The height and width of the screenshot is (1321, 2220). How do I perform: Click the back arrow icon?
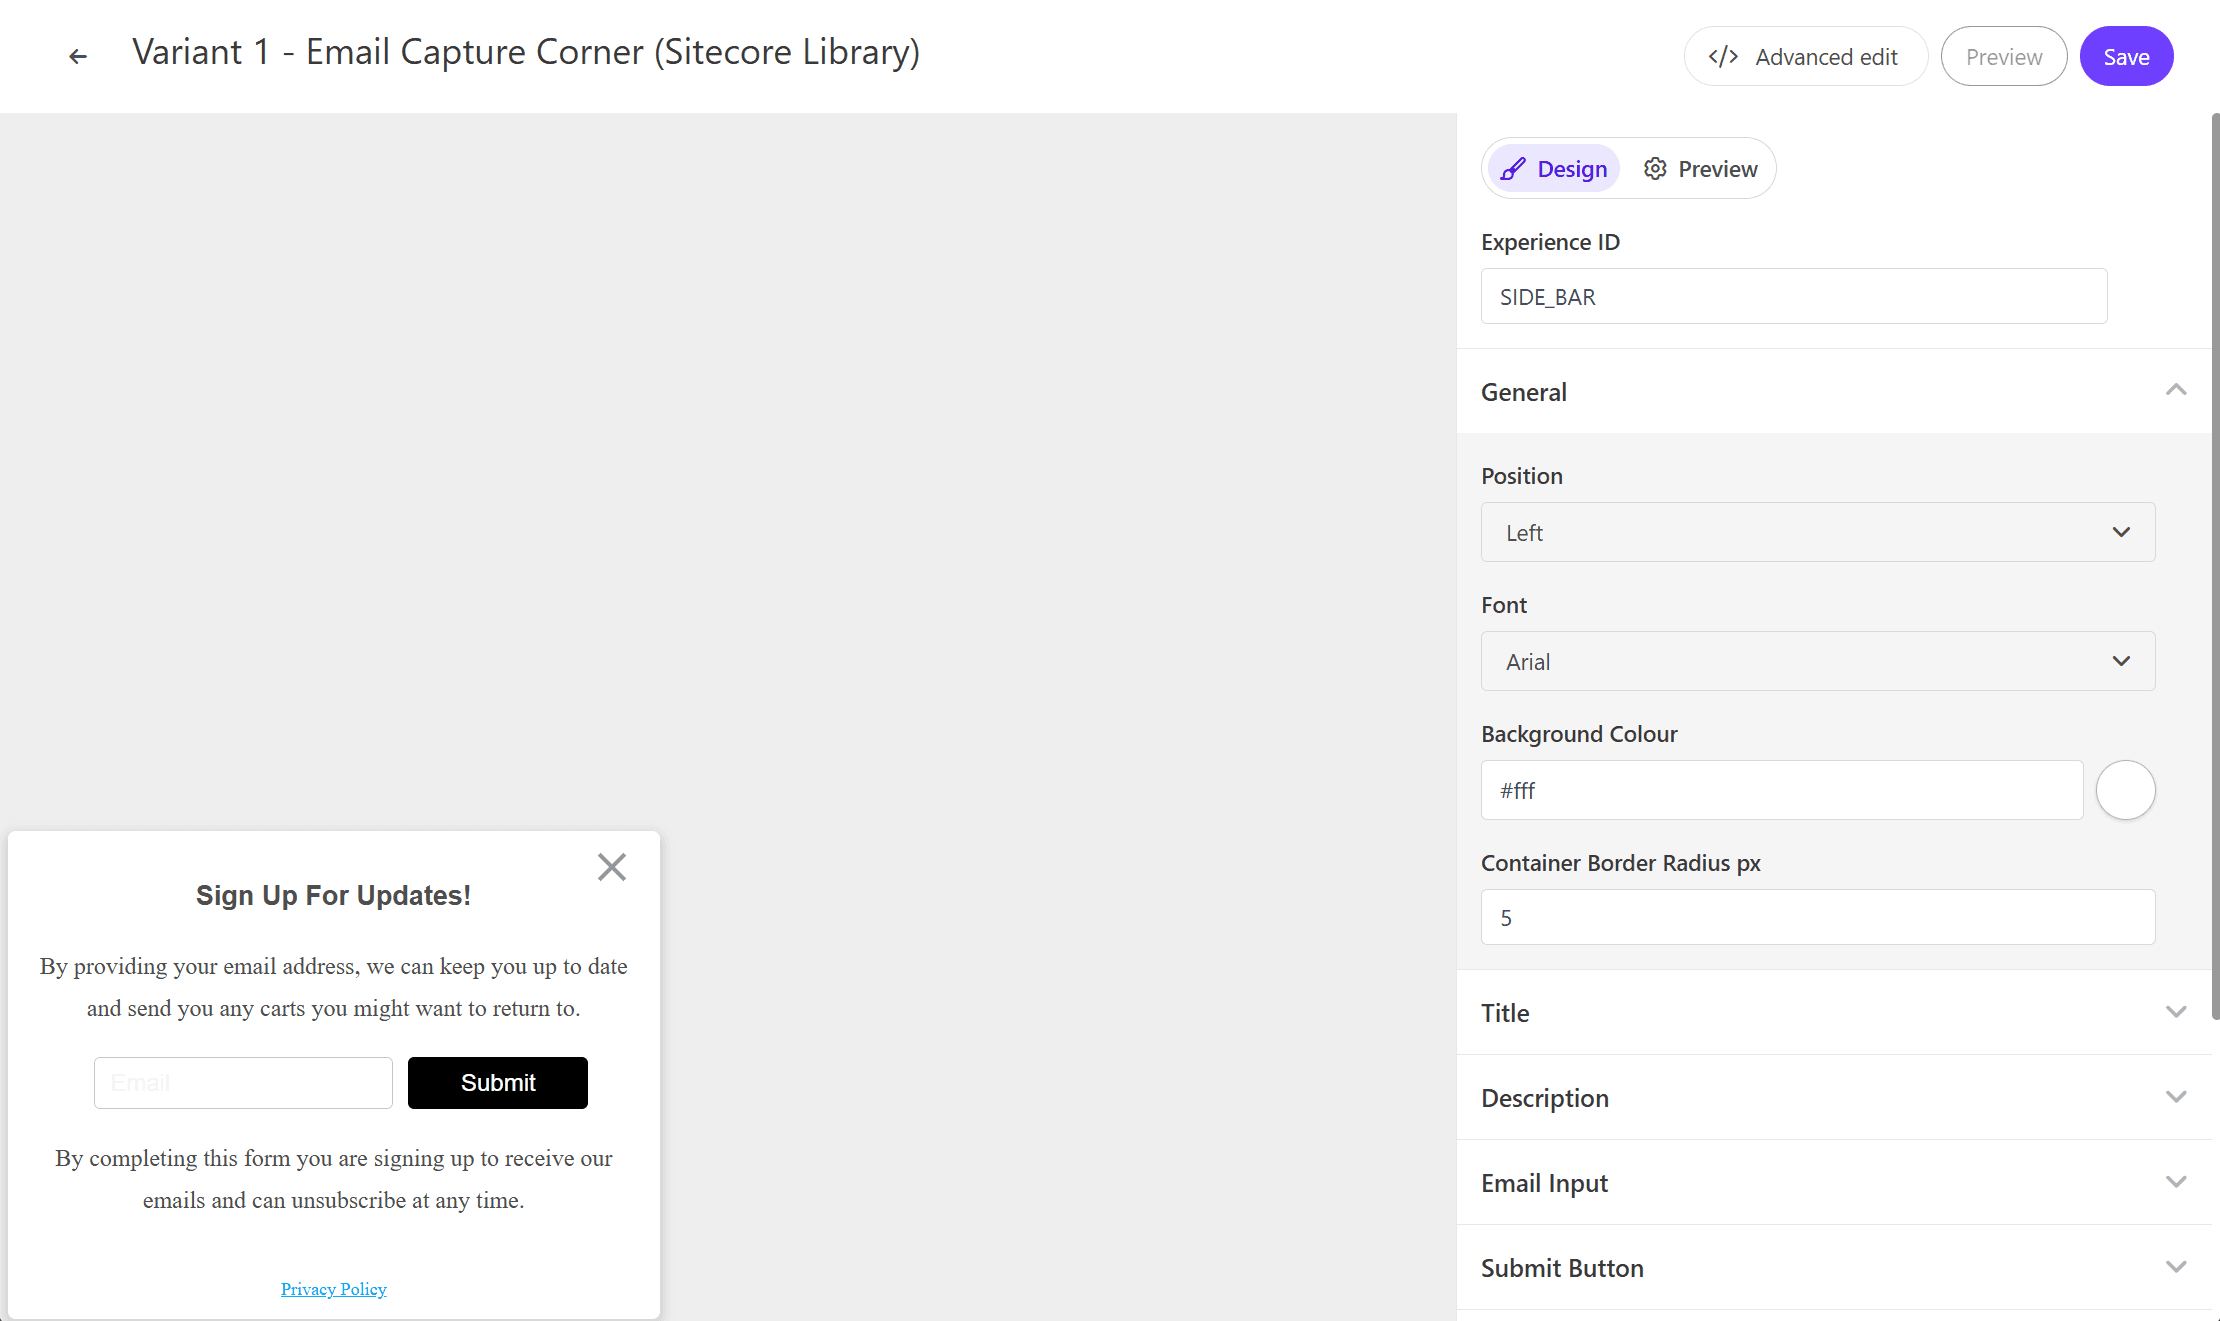[77, 57]
